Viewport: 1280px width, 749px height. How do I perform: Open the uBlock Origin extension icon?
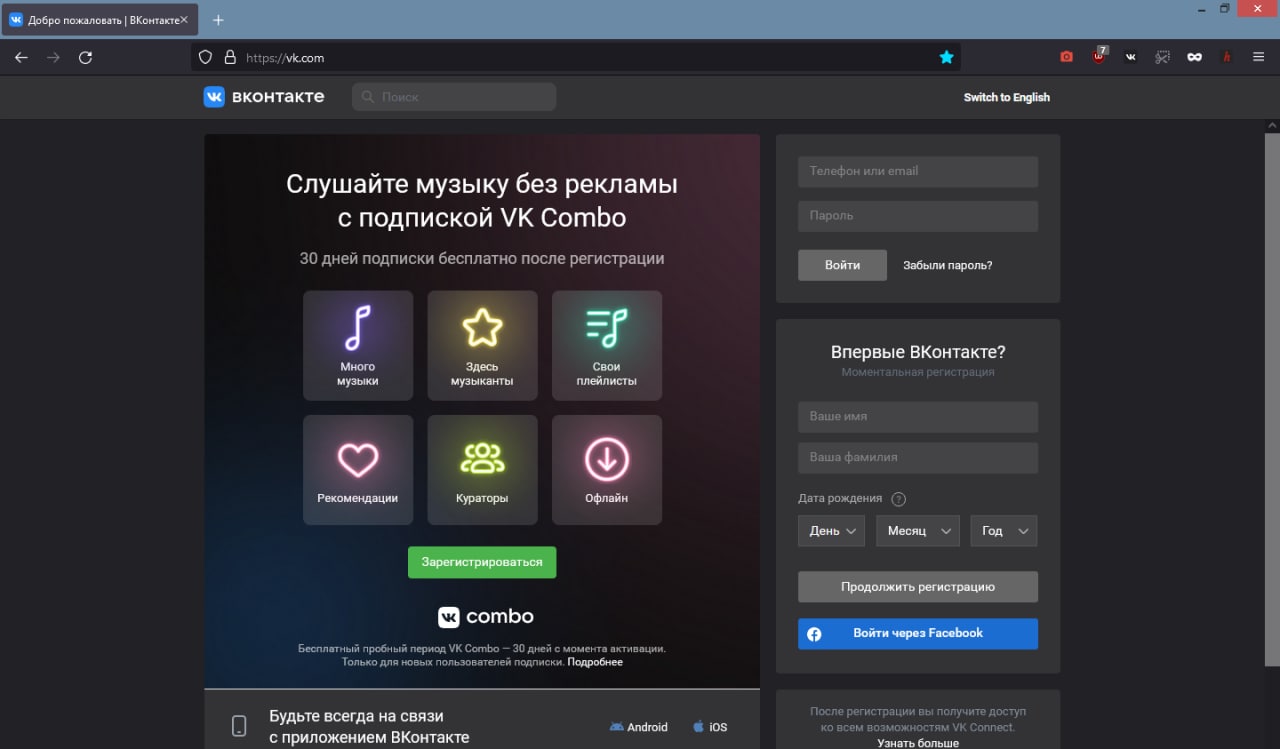(x=1099, y=57)
